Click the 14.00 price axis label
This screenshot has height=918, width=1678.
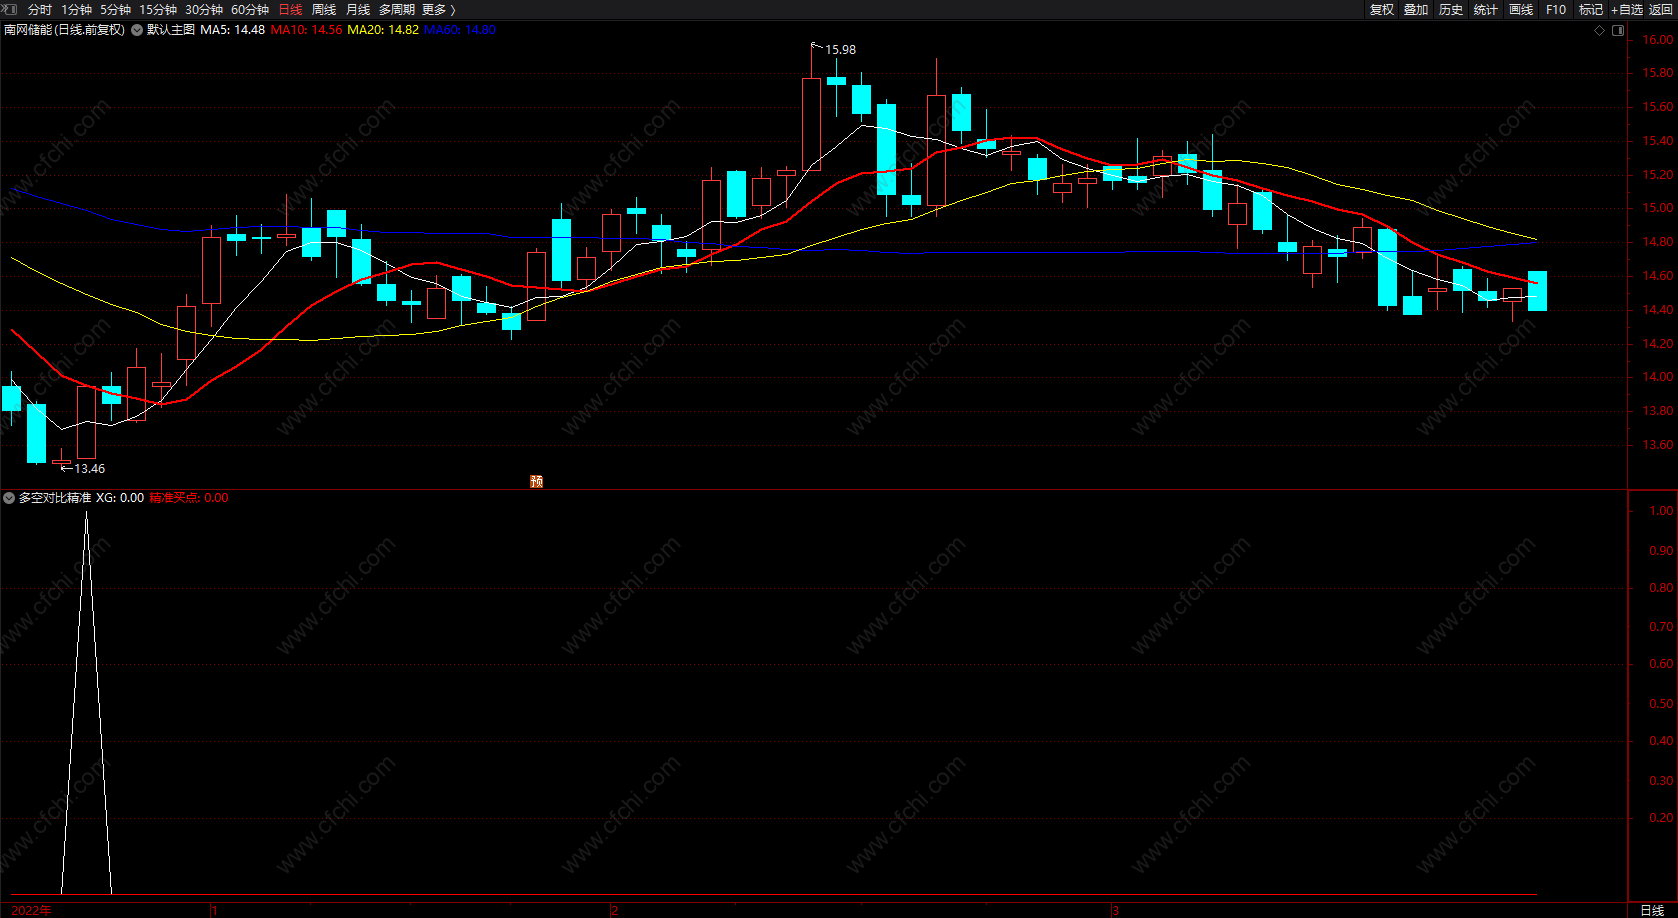coord(1657,378)
